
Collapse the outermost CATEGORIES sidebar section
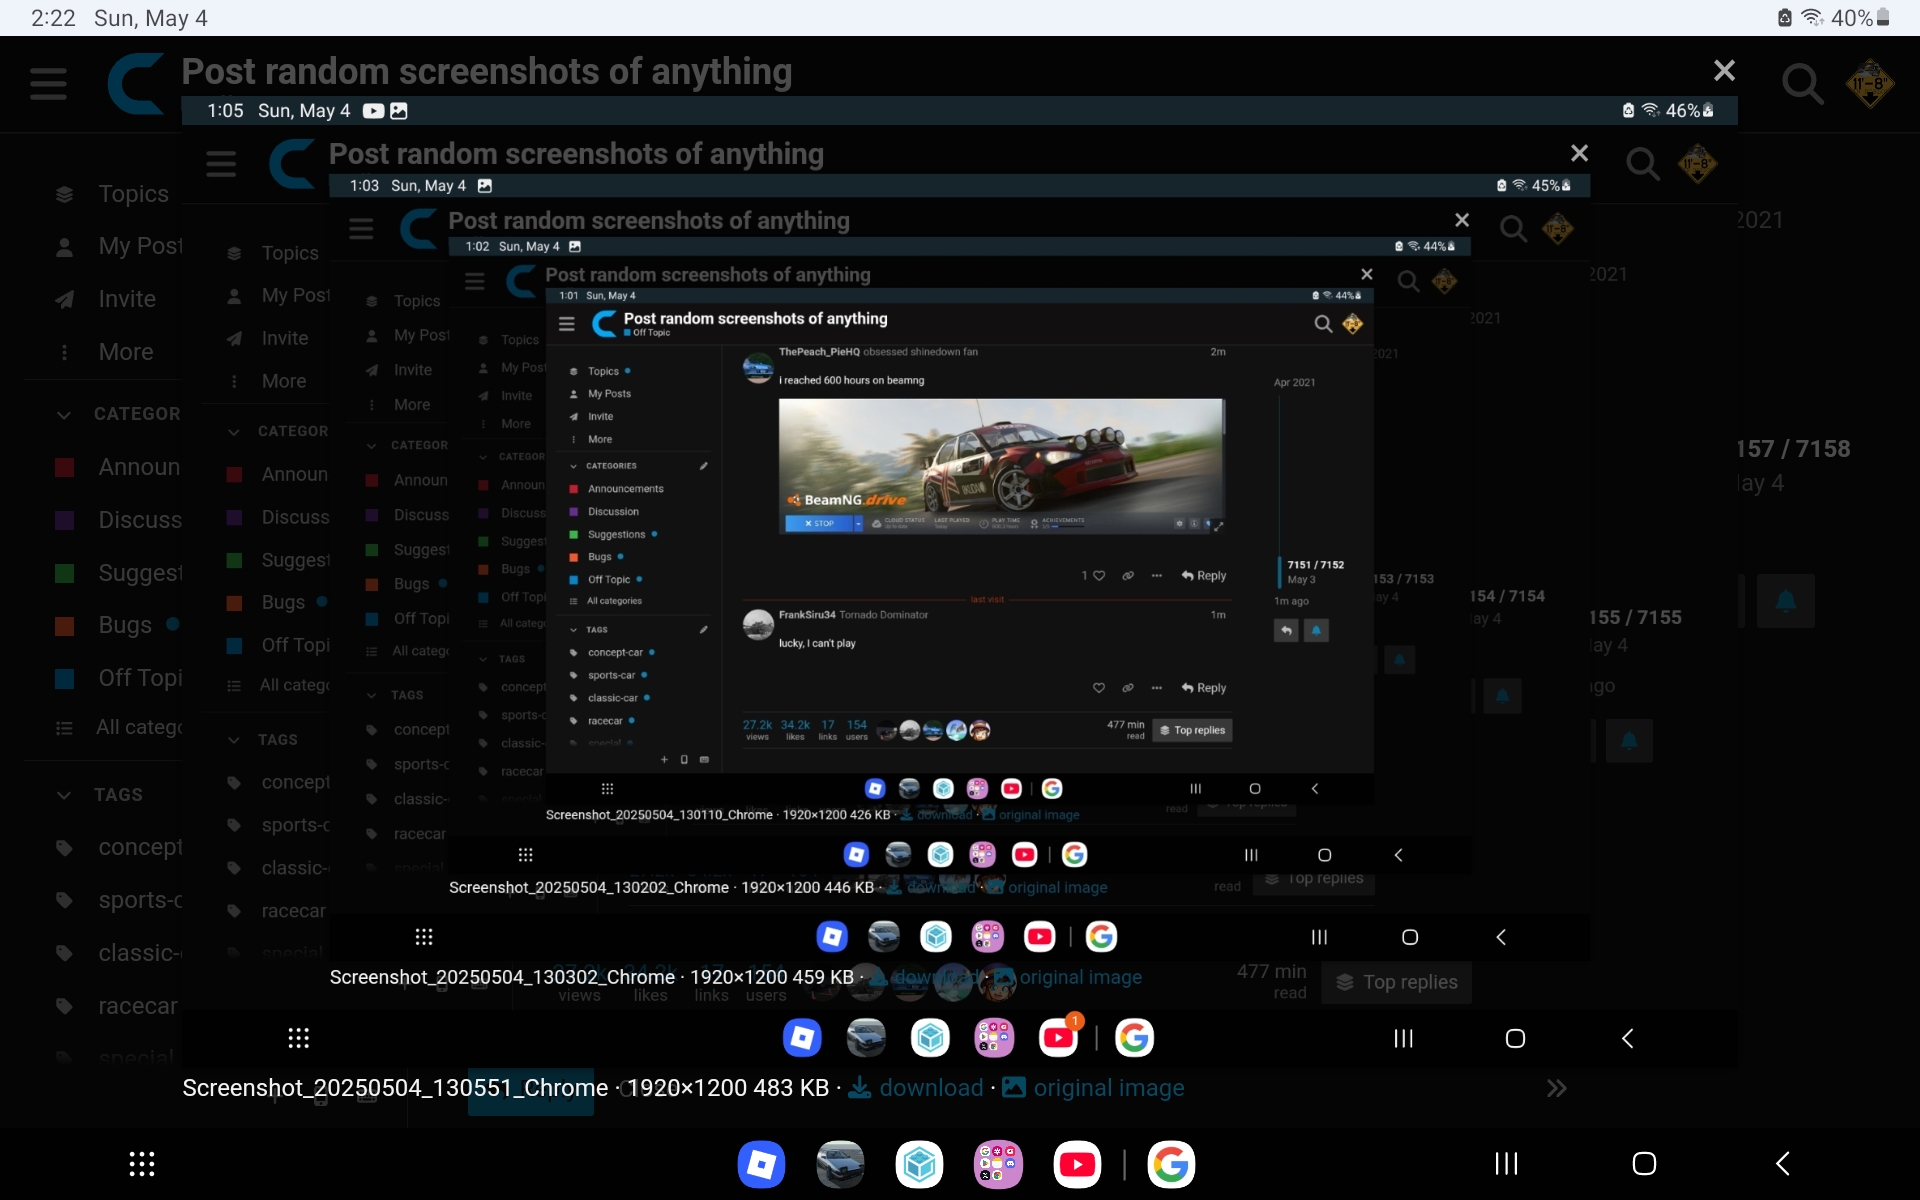(x=64, y=414)
